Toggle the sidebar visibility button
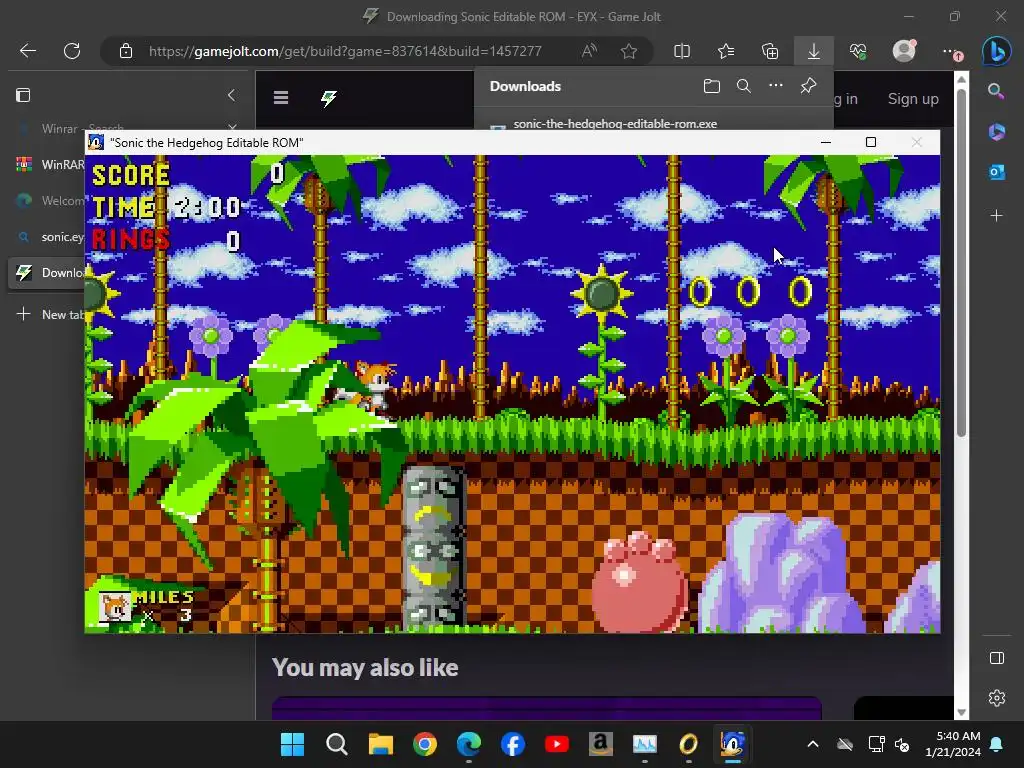Viewport: 1024px width, 768px height. coord(997,658)
